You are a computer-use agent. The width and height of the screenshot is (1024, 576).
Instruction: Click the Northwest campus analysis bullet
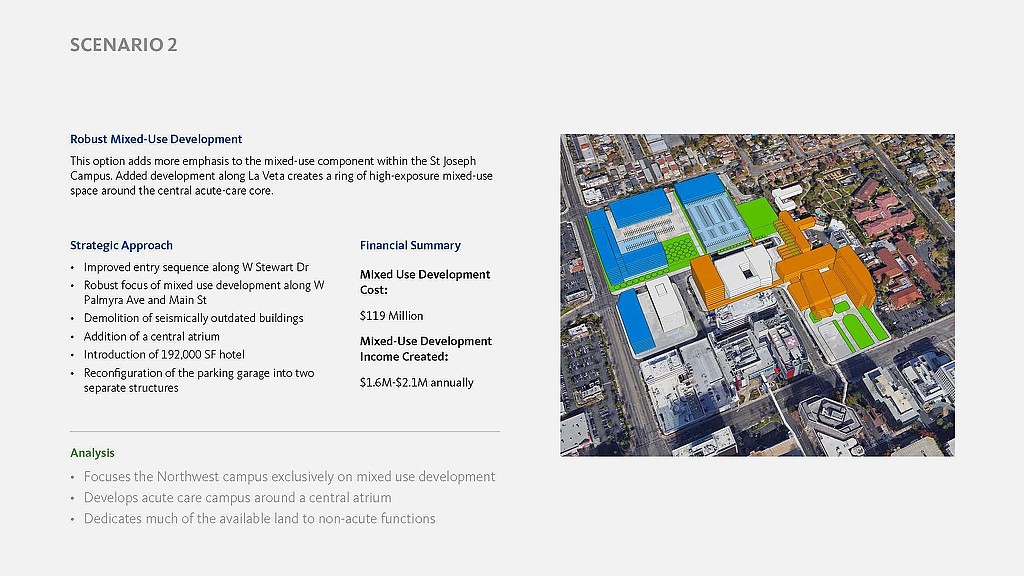point(289,477)
